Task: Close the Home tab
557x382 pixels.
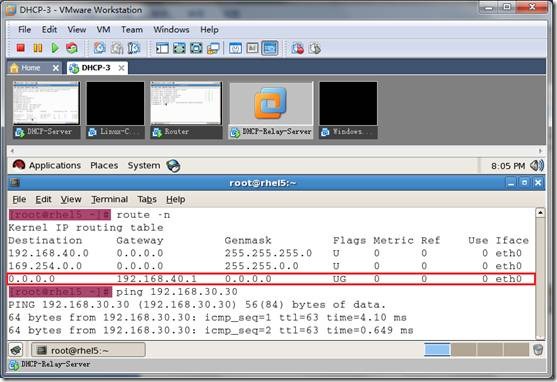Action: coord(56,68)
